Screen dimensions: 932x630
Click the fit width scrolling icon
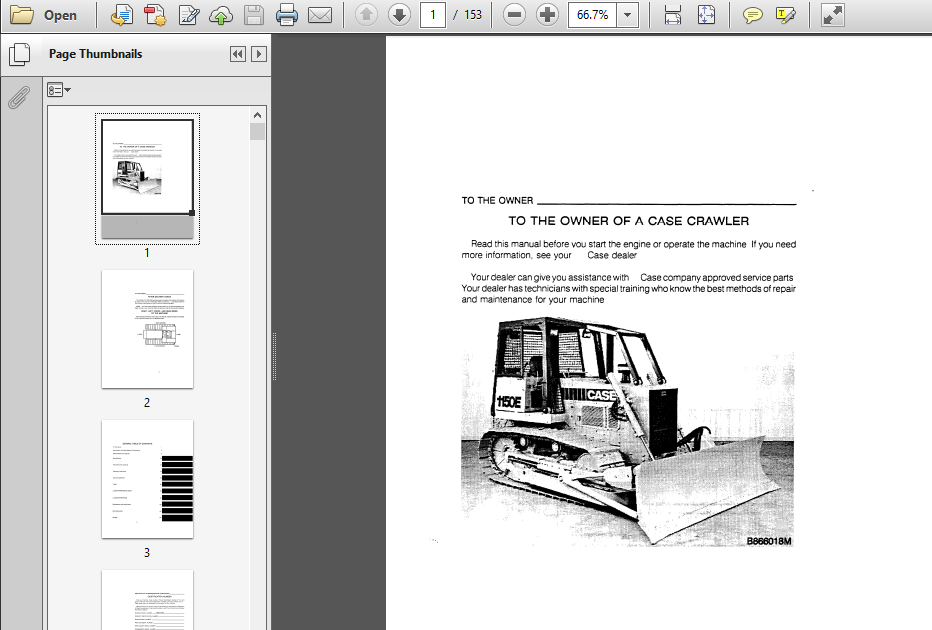click(673, 15)
